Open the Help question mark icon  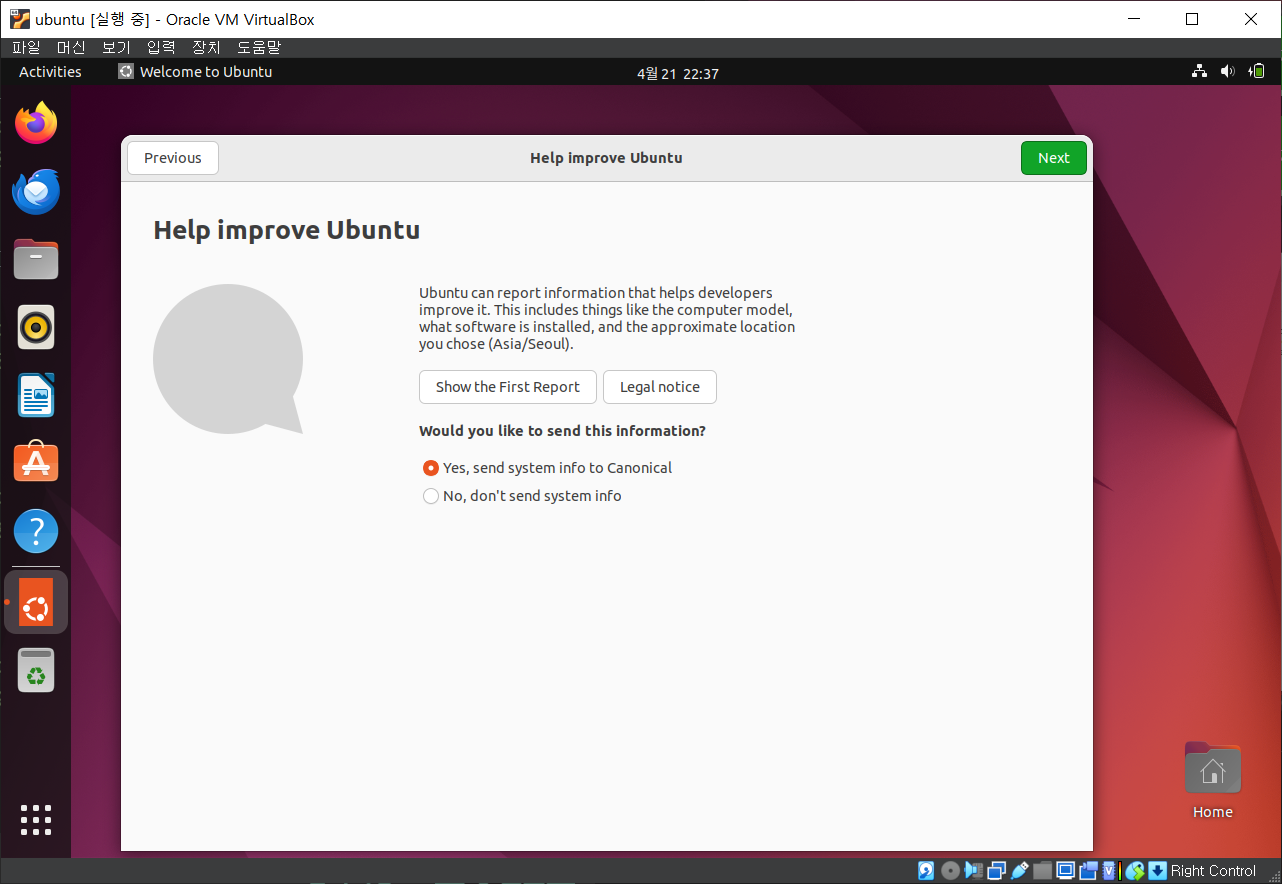[36, 531]
